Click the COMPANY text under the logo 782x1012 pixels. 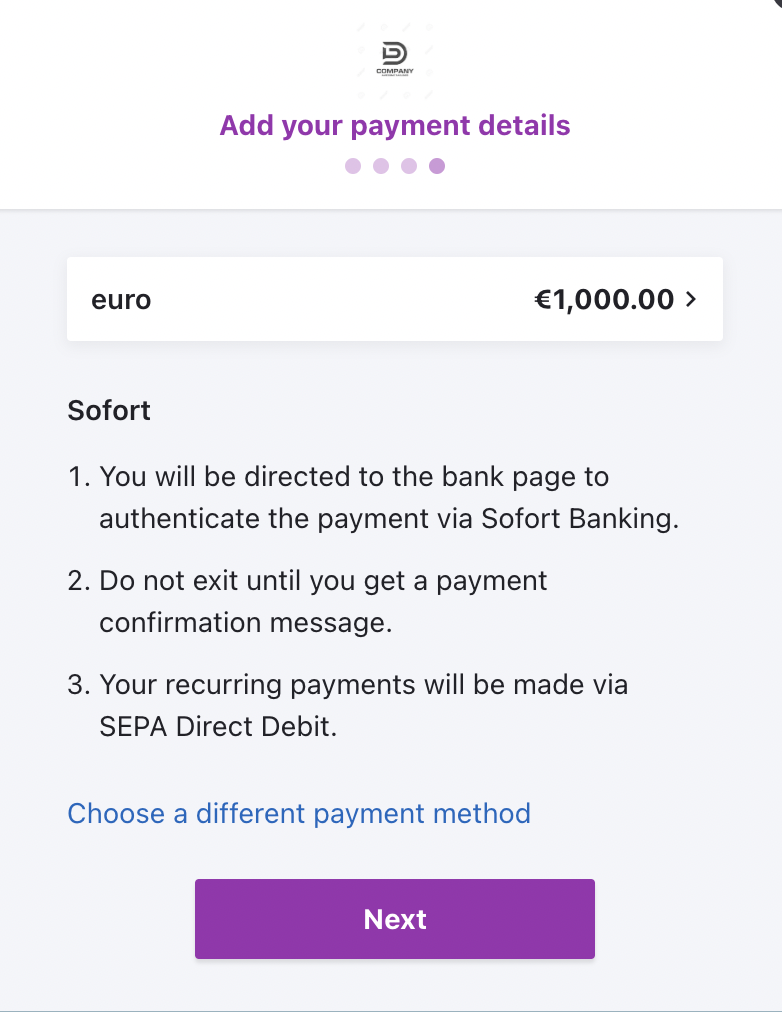coord(395,71)
